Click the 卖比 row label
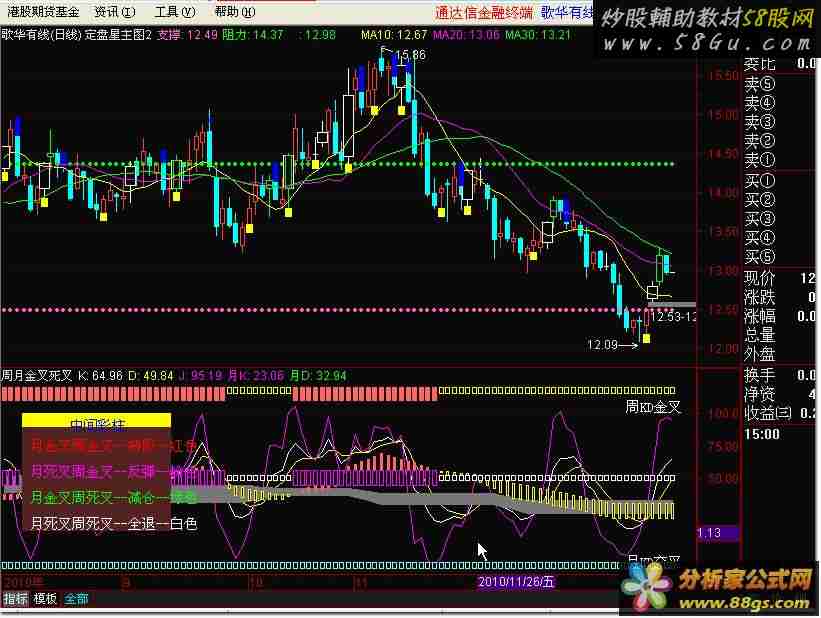Image resolution: width=821 pixels, height=618 pixels. click(759, 64)
